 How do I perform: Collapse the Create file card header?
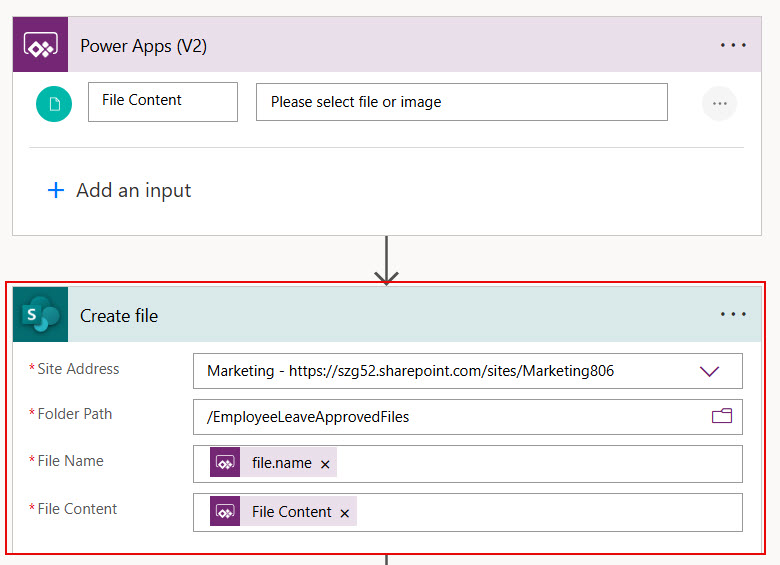(x=387, y=314)
